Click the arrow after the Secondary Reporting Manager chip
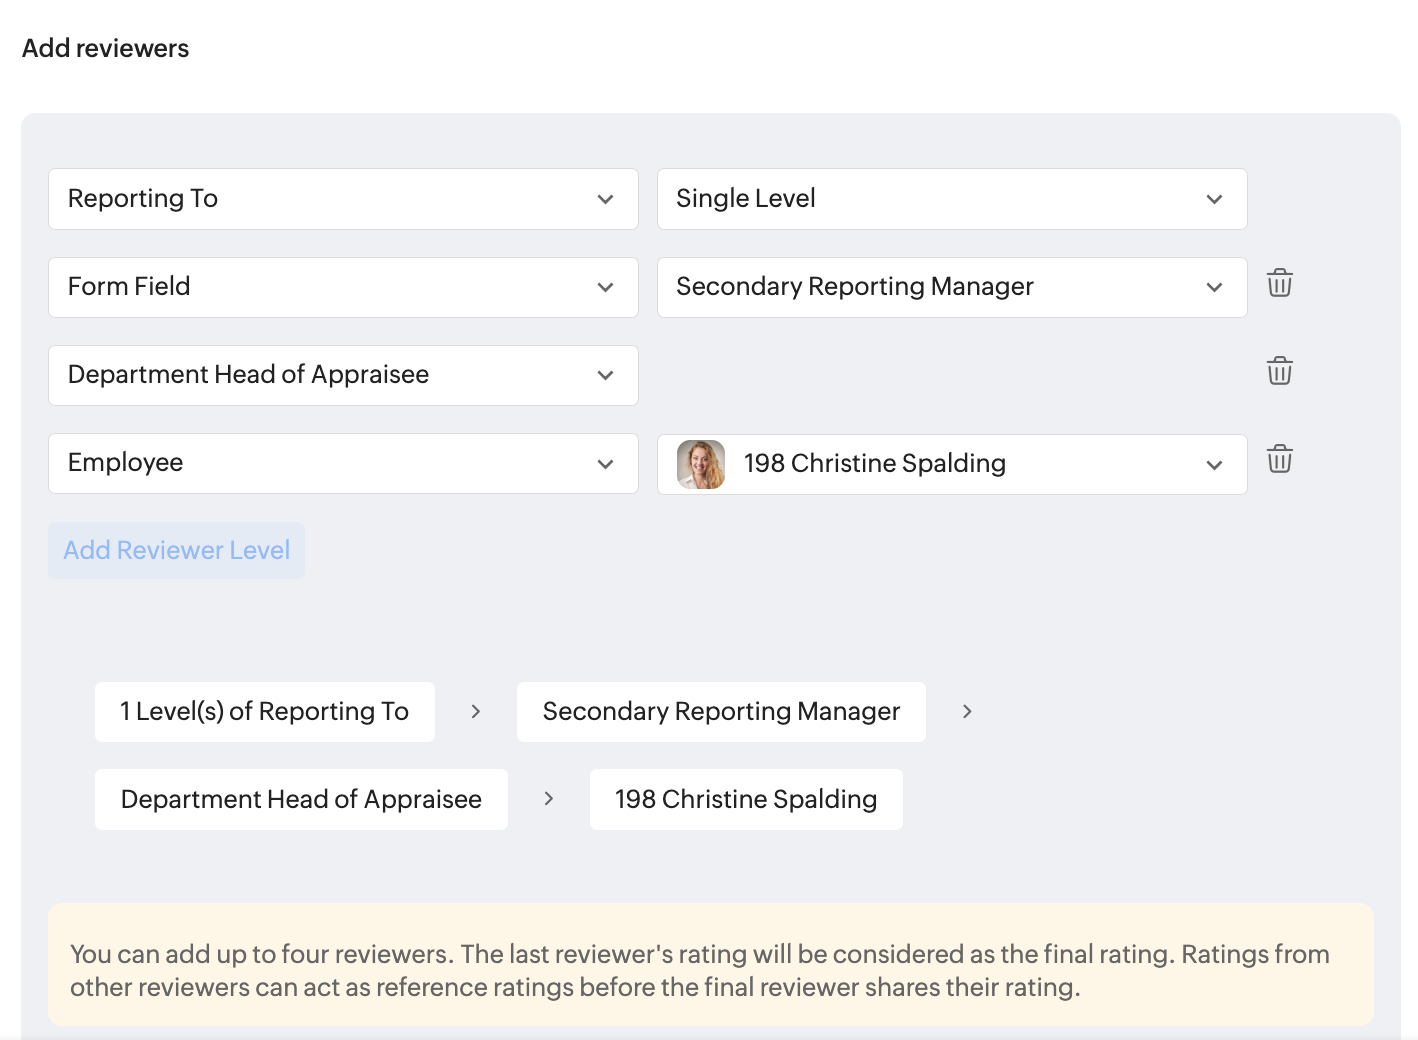 click(x=967, y=712)
